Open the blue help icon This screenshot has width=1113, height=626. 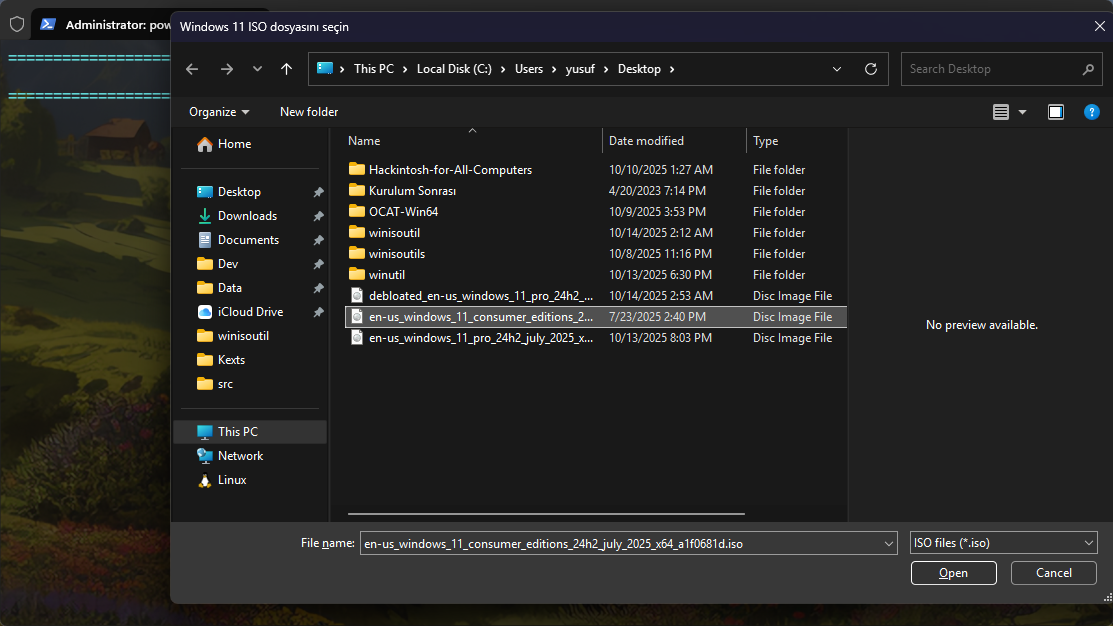tap(1092, 112)
